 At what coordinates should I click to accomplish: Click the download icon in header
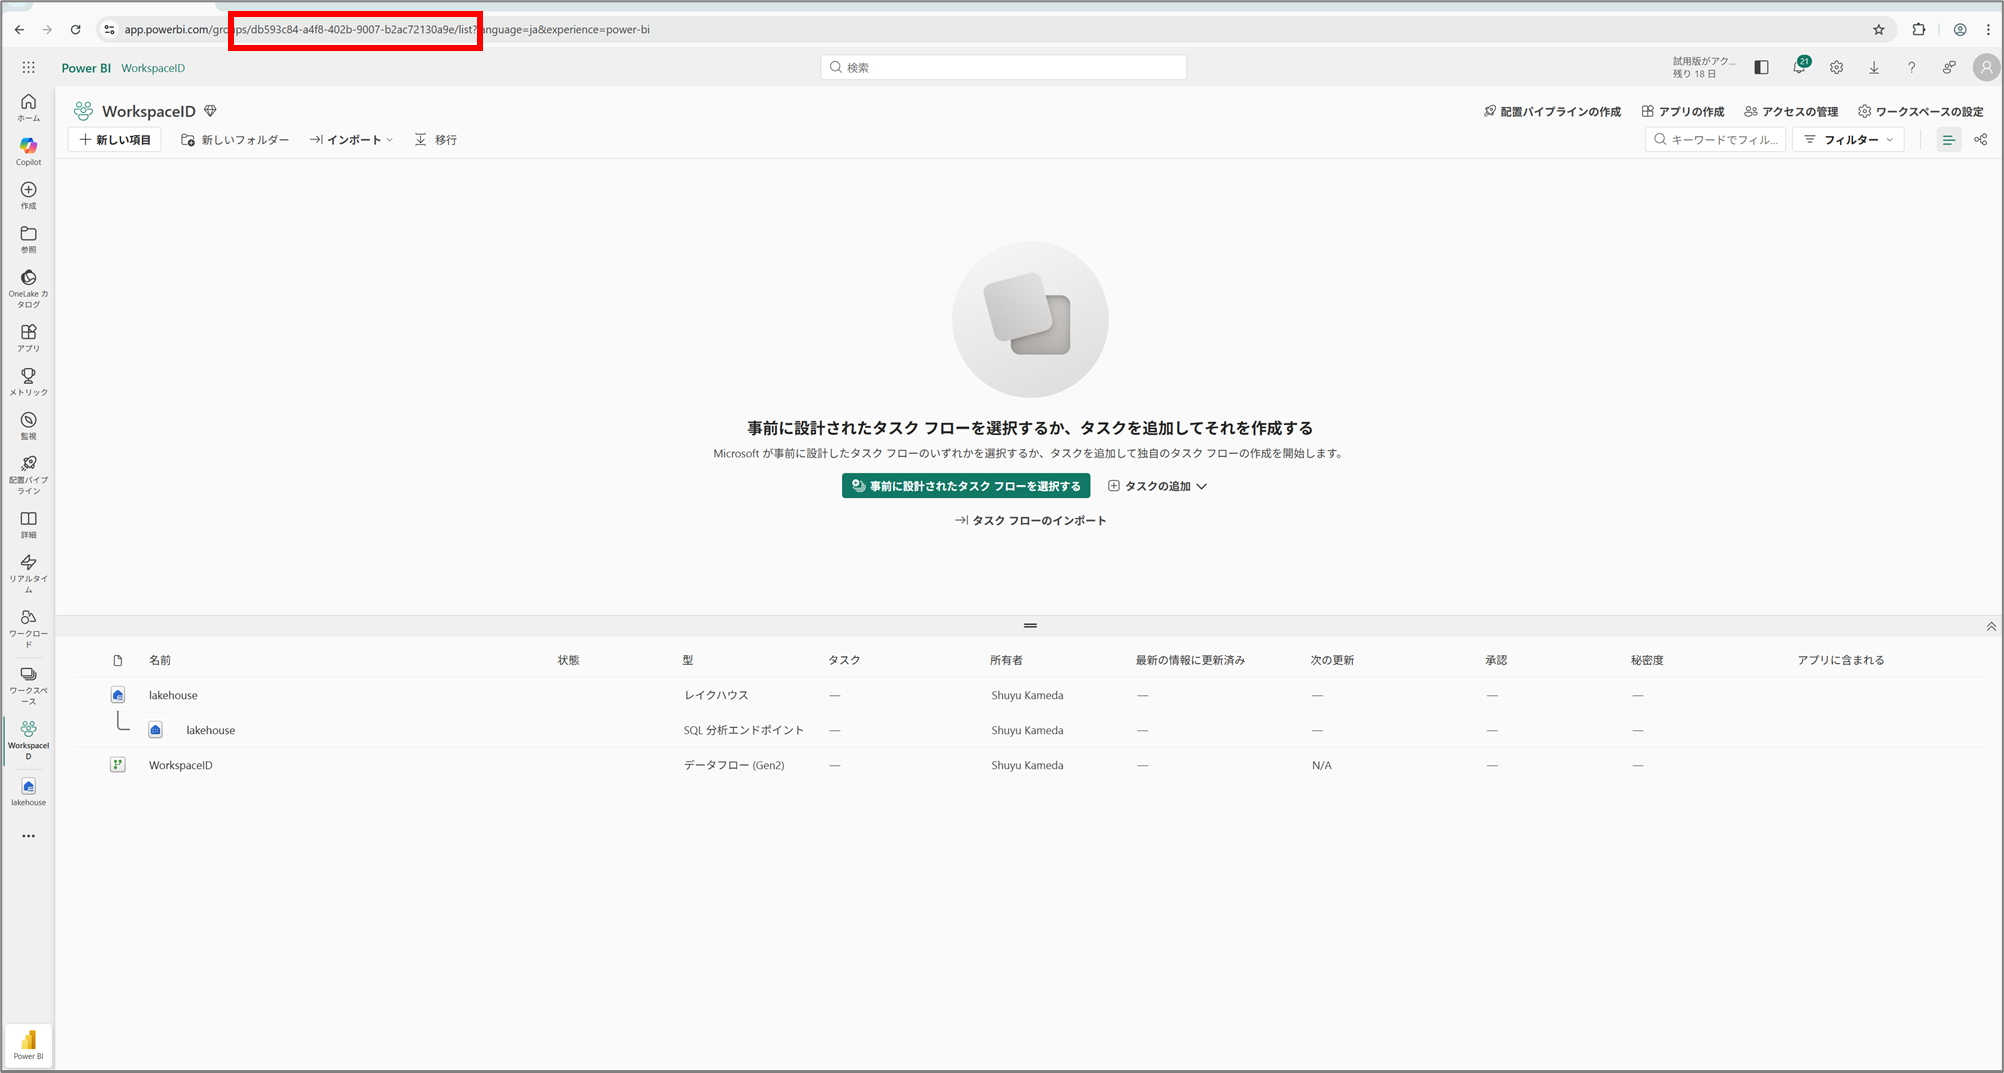pos(1873,68)
